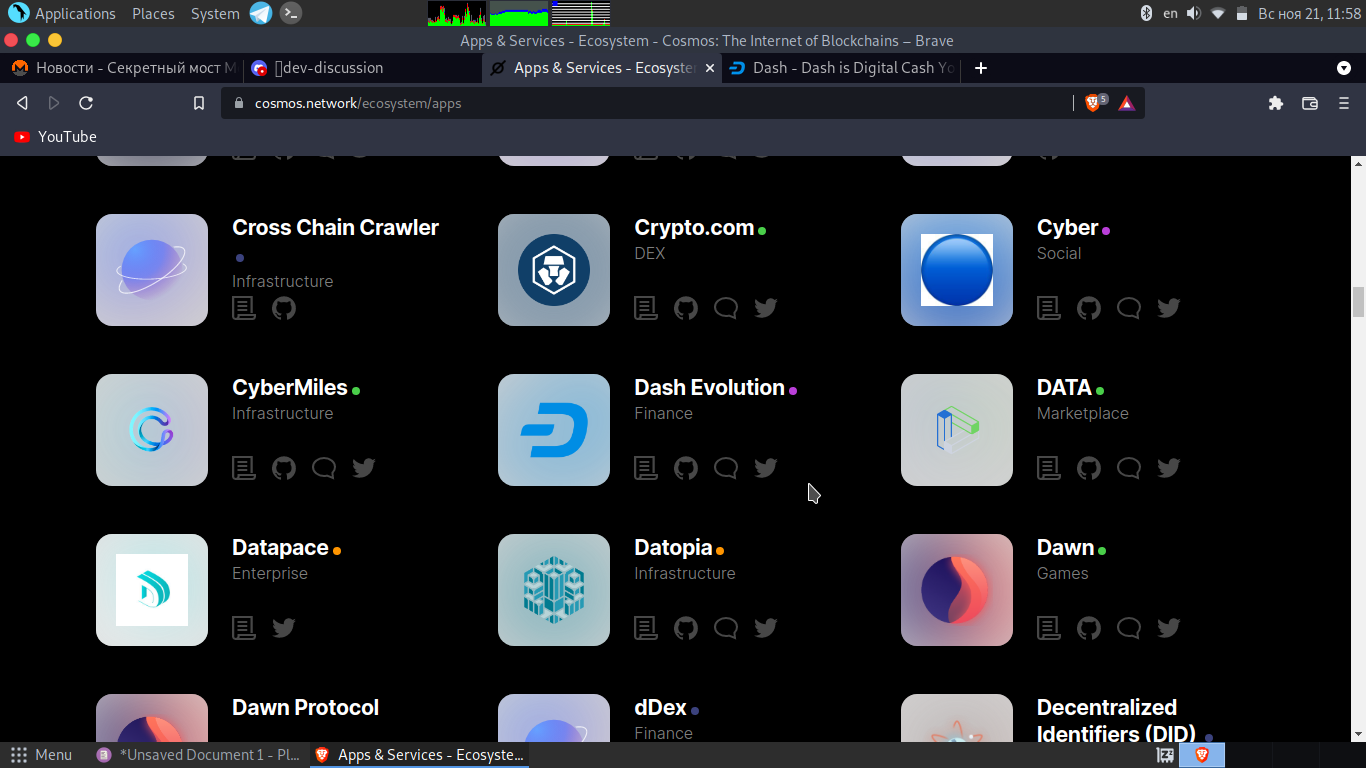The width and height of the screenshot is (1366, 768).
Task: Open Cross Chain Crawler GitHub icon
Action: click(284, 308)
